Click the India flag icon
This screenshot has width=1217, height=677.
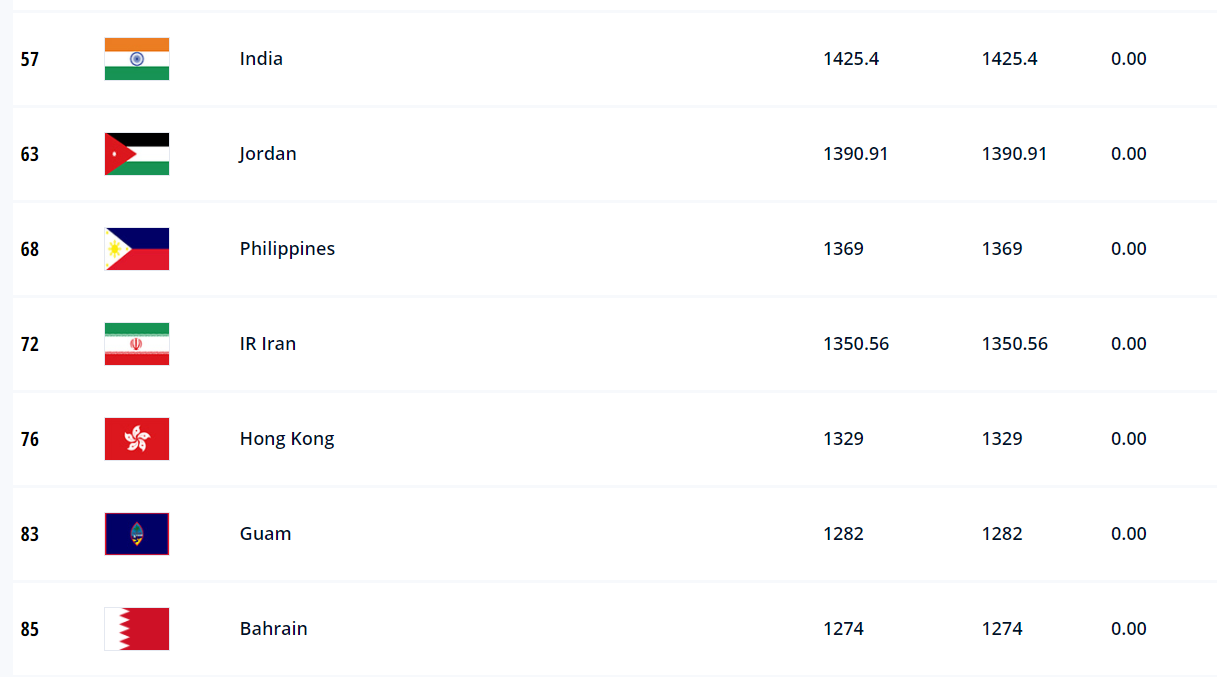137,59
